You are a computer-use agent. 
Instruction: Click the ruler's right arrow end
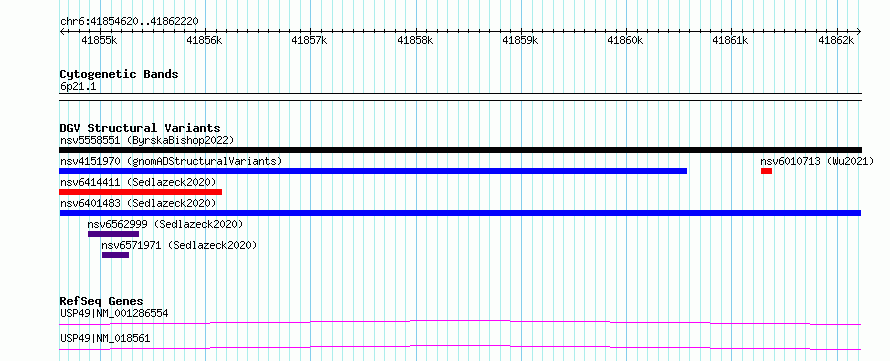[x=859, y=31]
